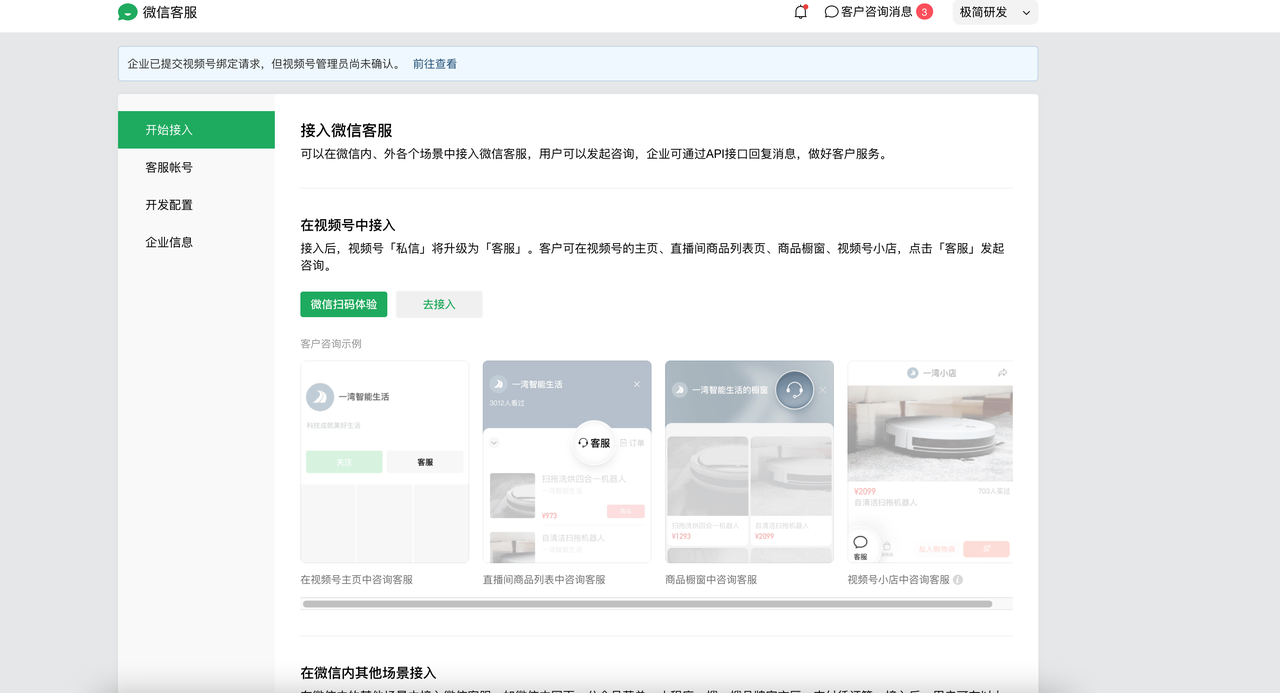This screenshot has width=1280, height=693.
Task: Click the info icon beside 视频号小店中咨询客服
Action: (958, 580)
